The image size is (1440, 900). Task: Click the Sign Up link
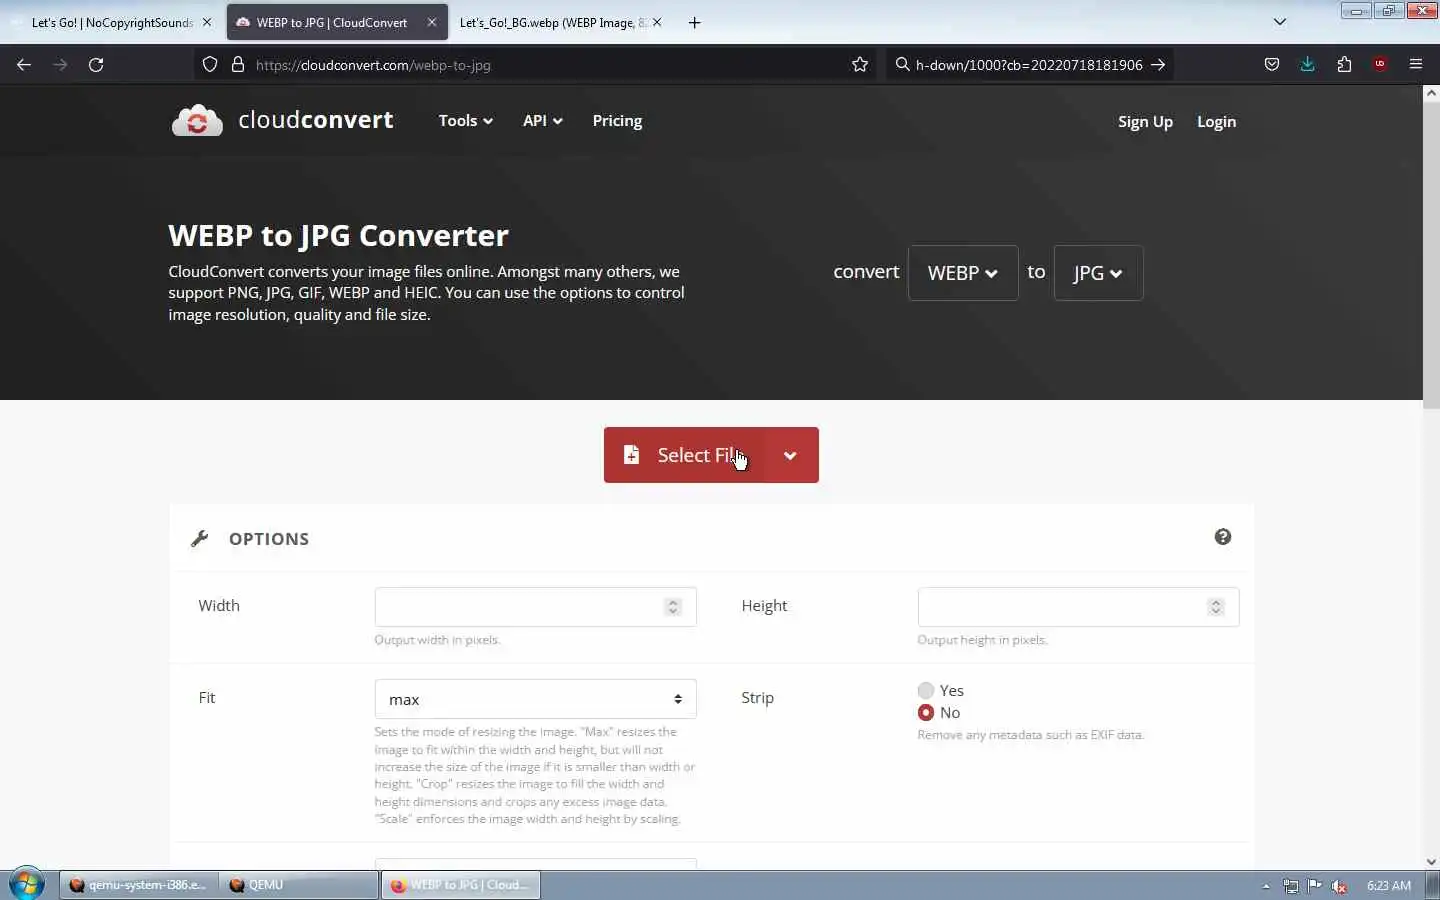[1145, 122]
